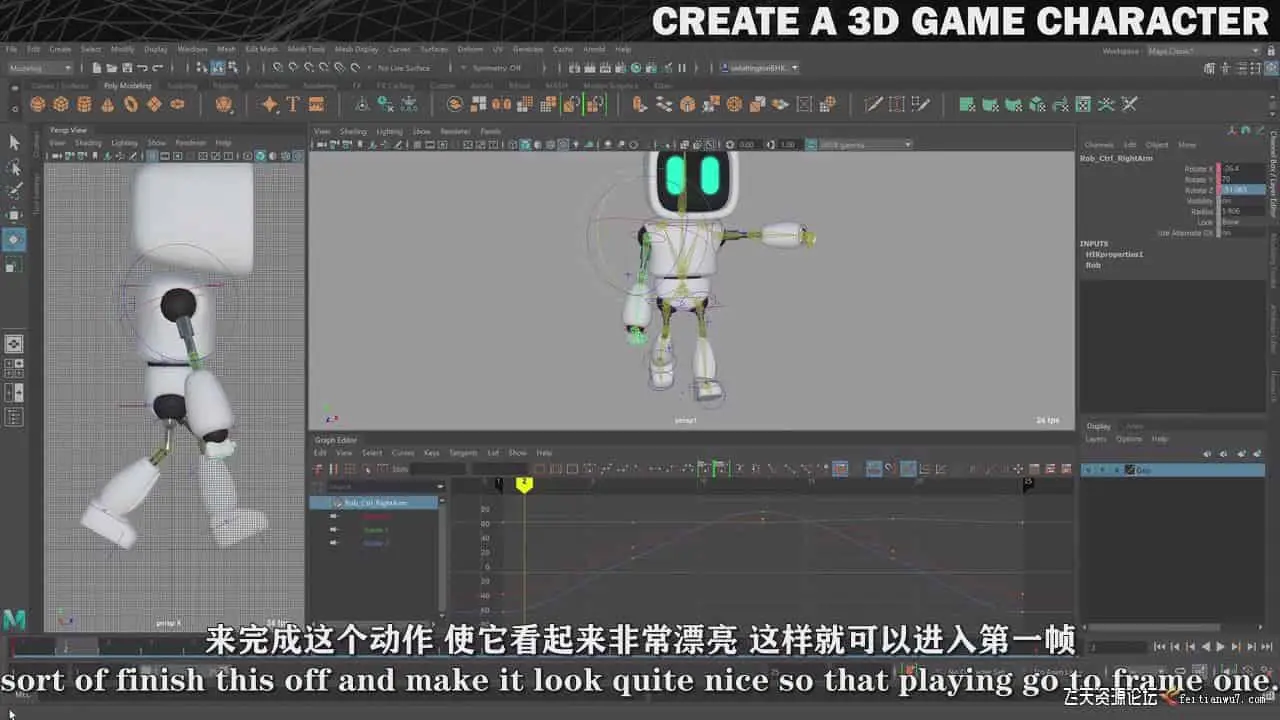Click the Pause viewport icon in status line

pos(682,68)
